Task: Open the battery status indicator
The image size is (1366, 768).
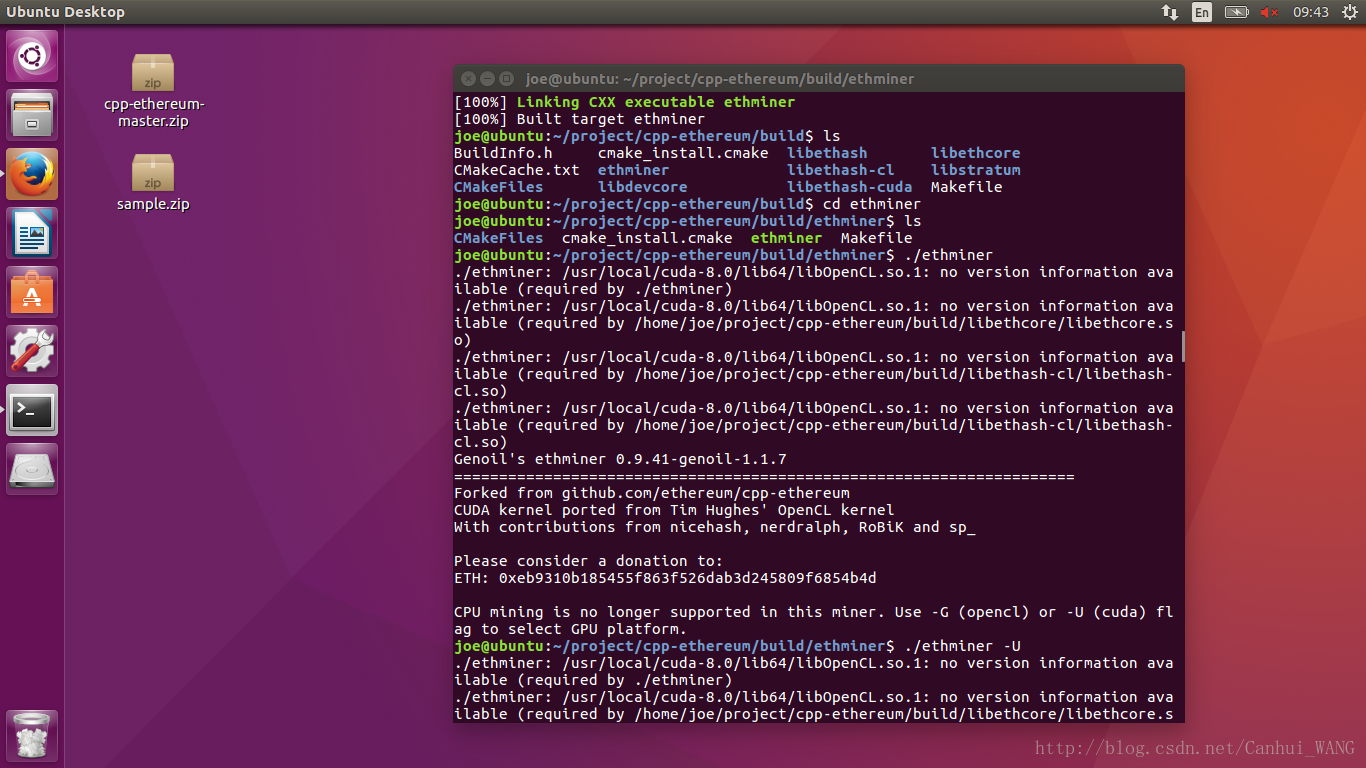Action: pos(1237,12)
